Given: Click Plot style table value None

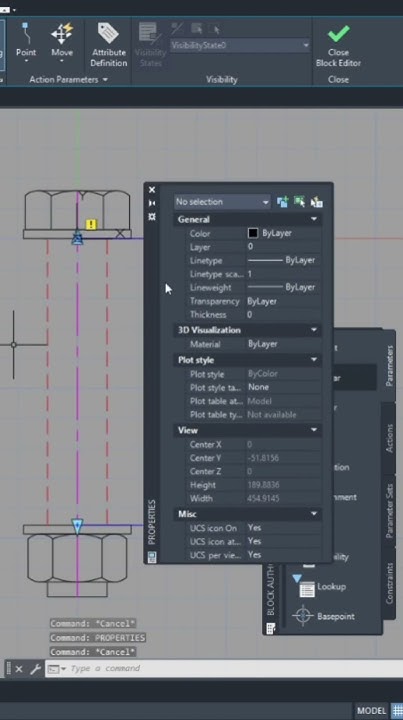Looking at the screenshot, I should point(284,387).
